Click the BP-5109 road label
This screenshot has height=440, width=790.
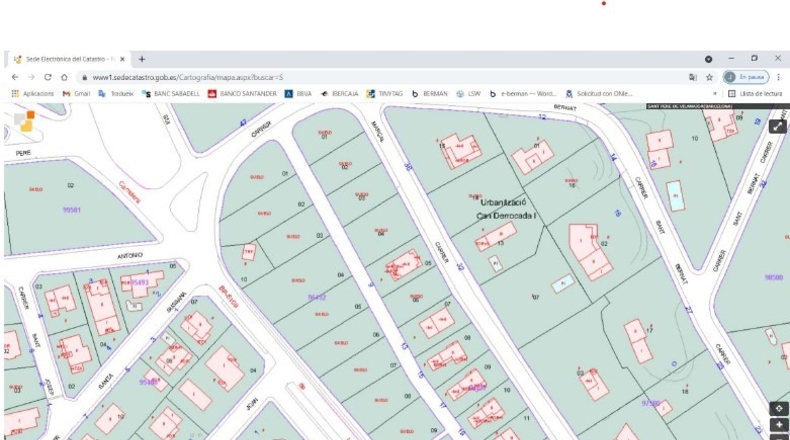click(x=228, y=297)
